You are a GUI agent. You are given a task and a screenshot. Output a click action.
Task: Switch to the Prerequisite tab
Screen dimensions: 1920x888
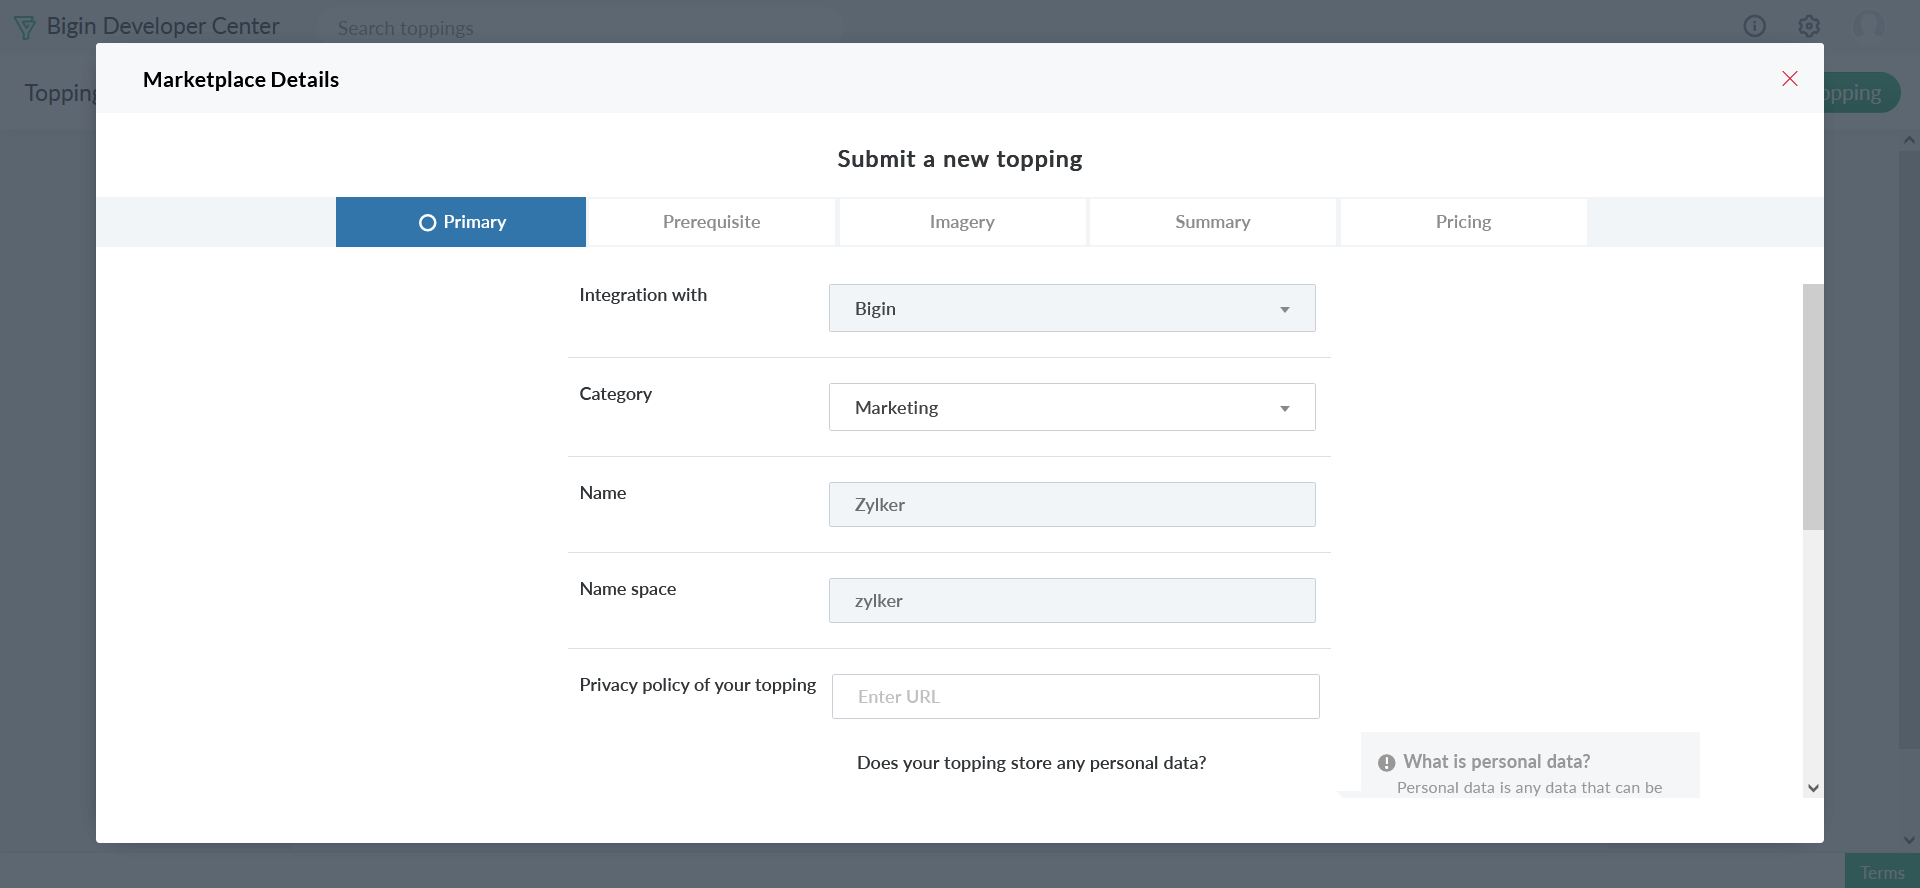point(711,222)
